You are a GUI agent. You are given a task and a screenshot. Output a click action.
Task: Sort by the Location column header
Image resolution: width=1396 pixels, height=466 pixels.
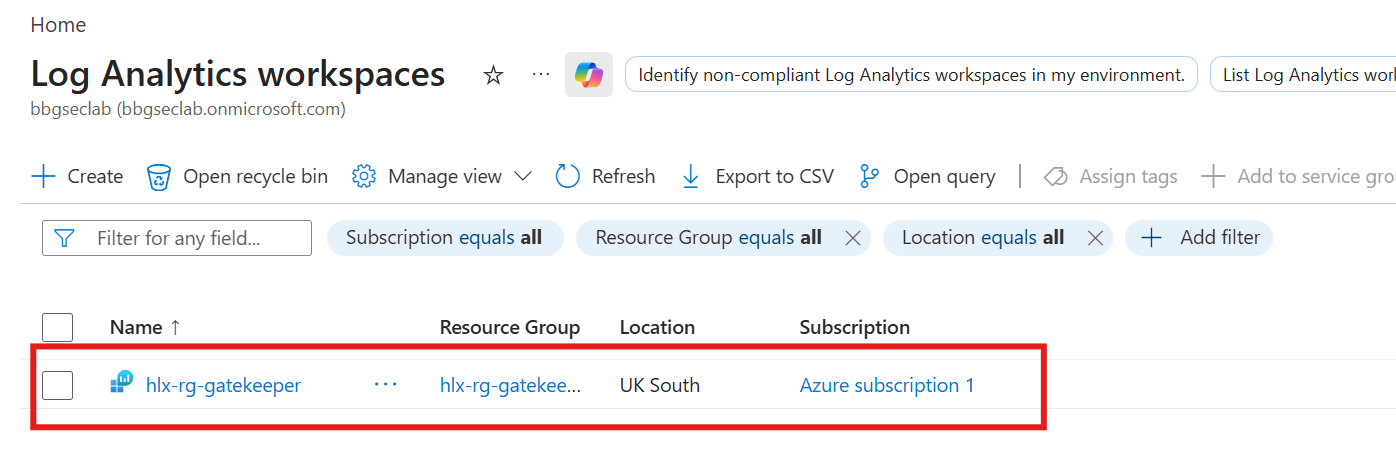(657, 328)
